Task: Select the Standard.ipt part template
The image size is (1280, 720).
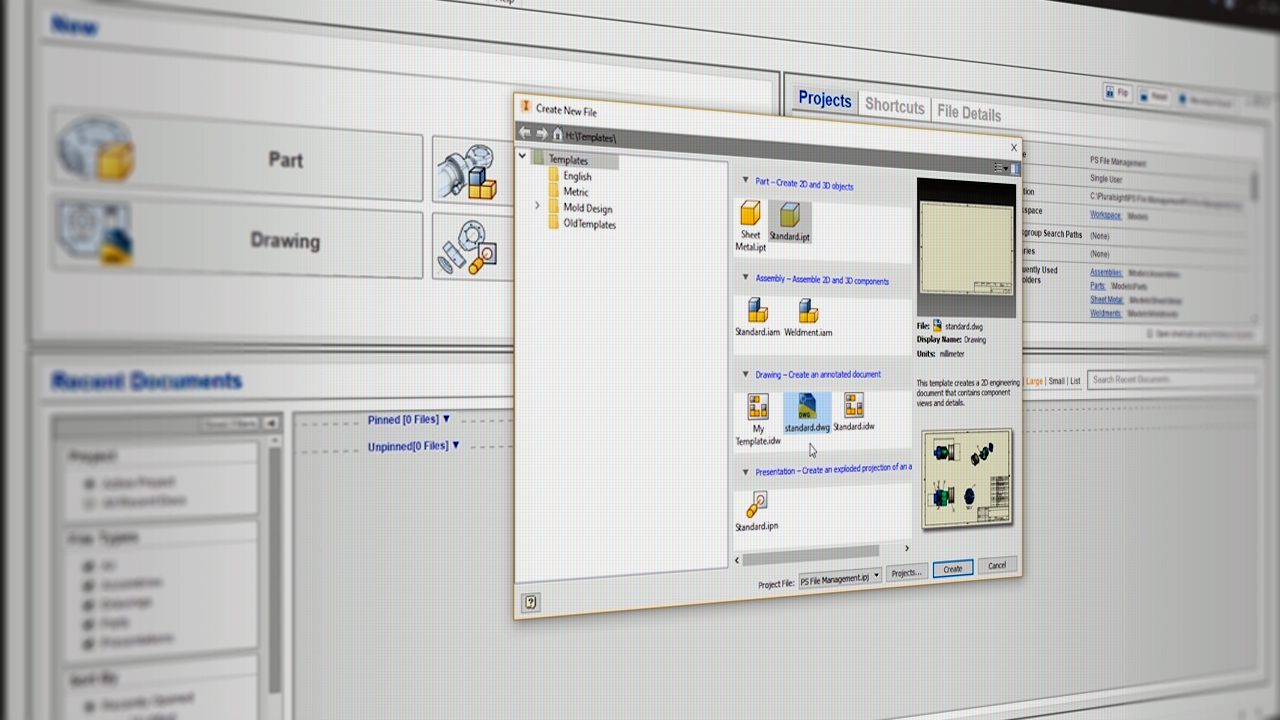Action: (x=789, y=222)
